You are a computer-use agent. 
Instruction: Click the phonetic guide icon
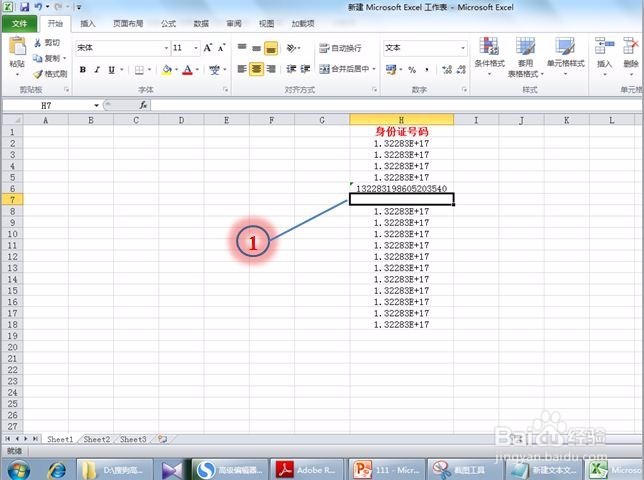[214, 70]
